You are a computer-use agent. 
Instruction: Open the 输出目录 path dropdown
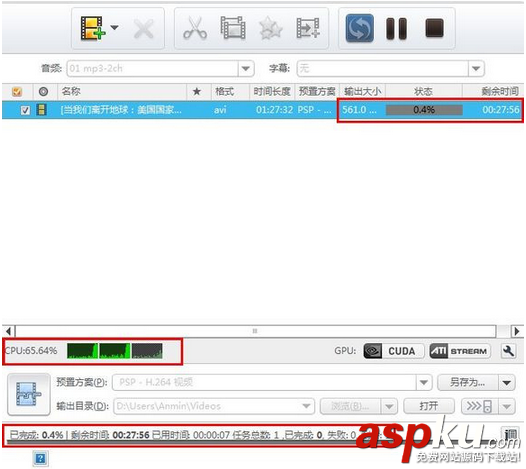306,406
